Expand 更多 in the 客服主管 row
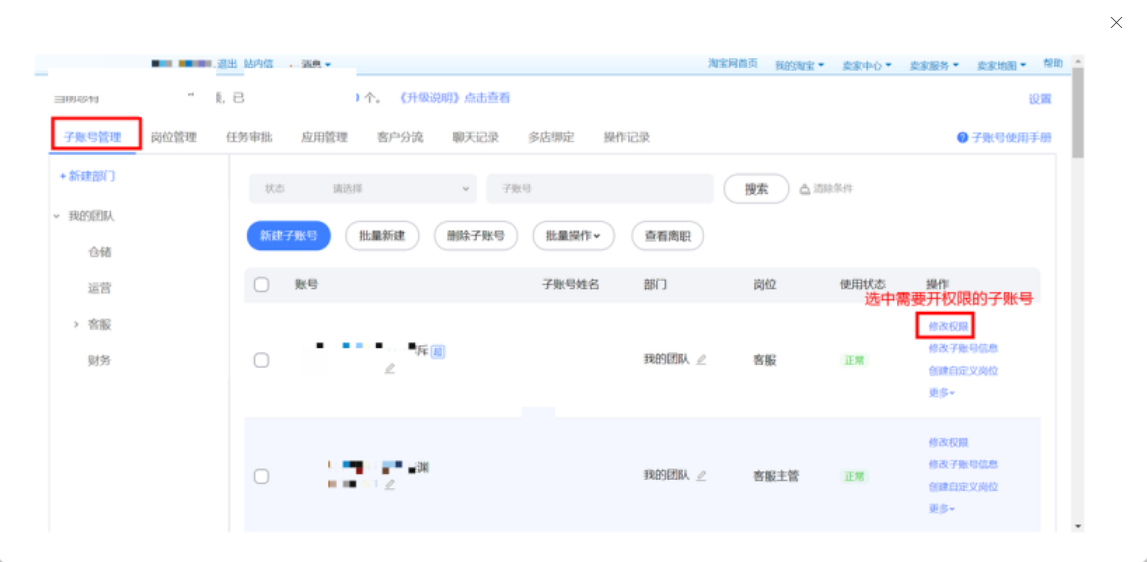This screenshot has height=562, width=1147. pos(942,509)
